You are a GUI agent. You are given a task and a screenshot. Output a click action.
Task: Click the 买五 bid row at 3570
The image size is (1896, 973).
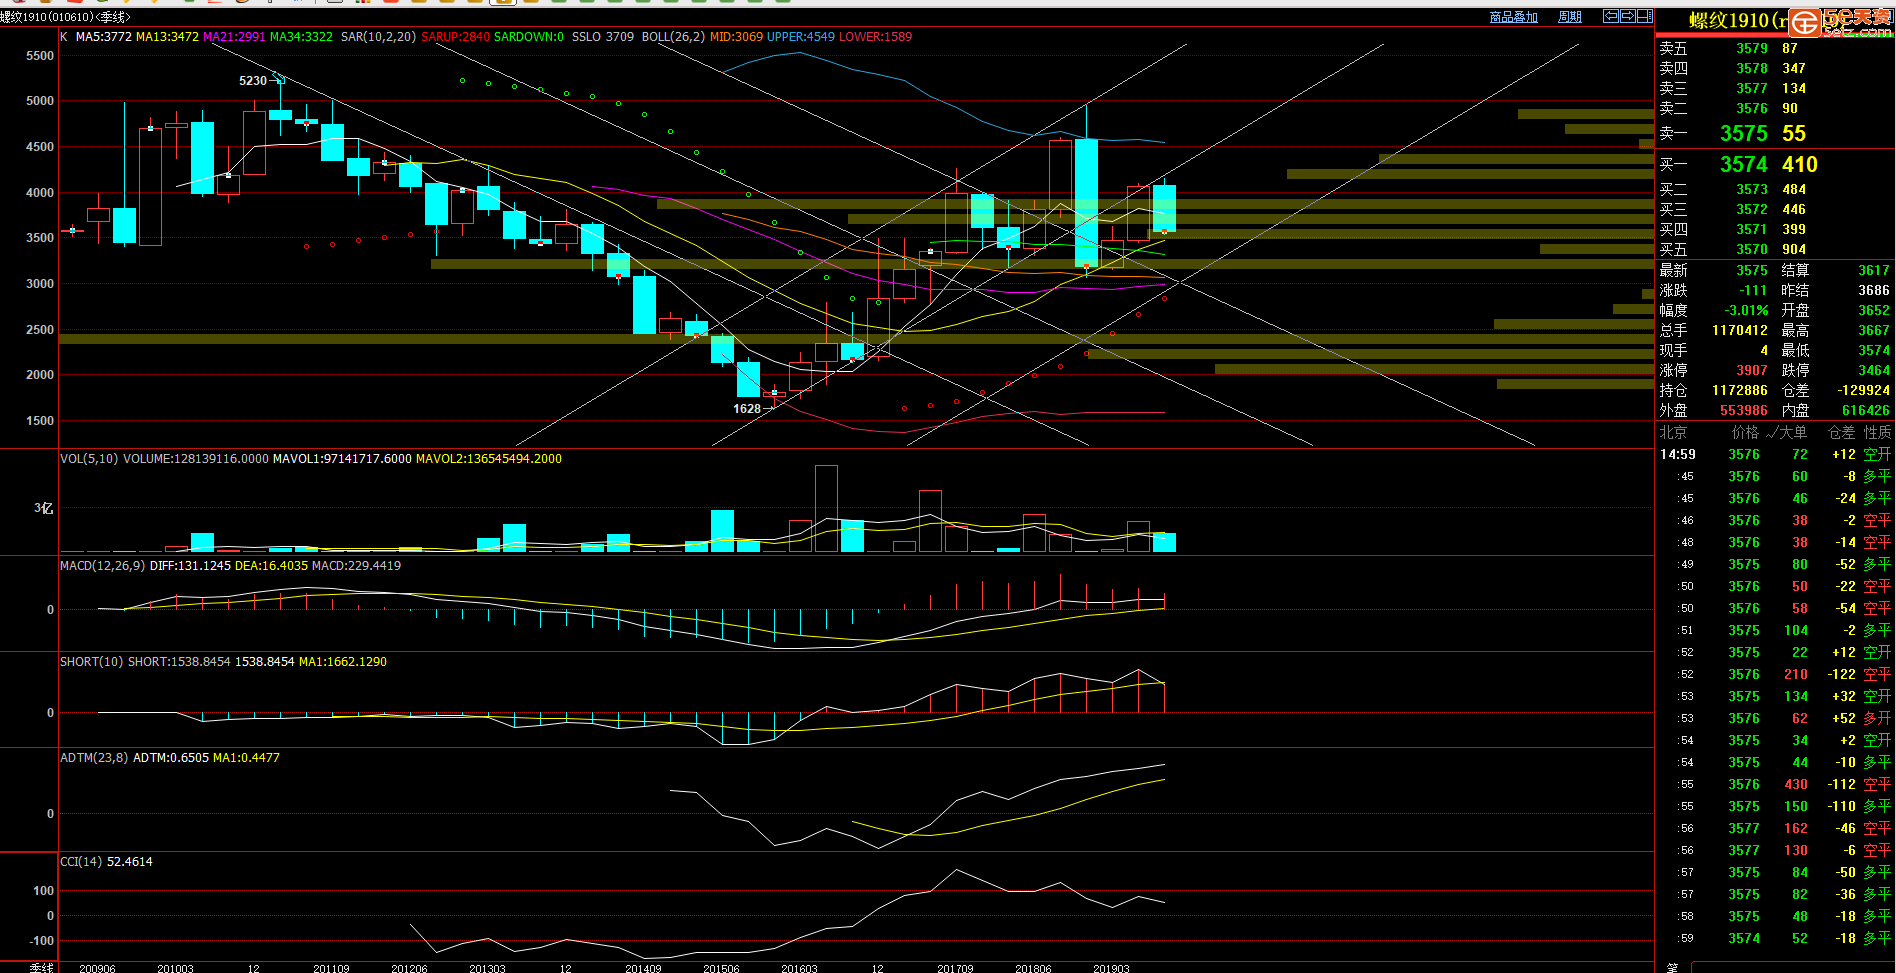tap(1776, 249)
